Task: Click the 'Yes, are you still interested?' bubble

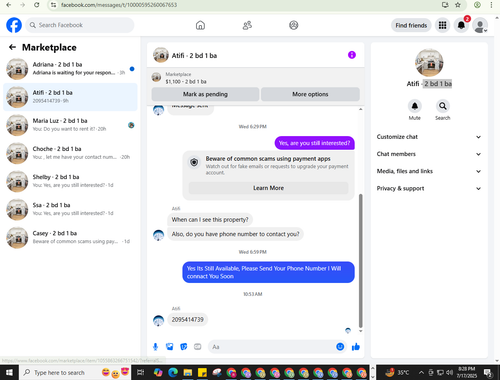Action: [x=314, y=143]
